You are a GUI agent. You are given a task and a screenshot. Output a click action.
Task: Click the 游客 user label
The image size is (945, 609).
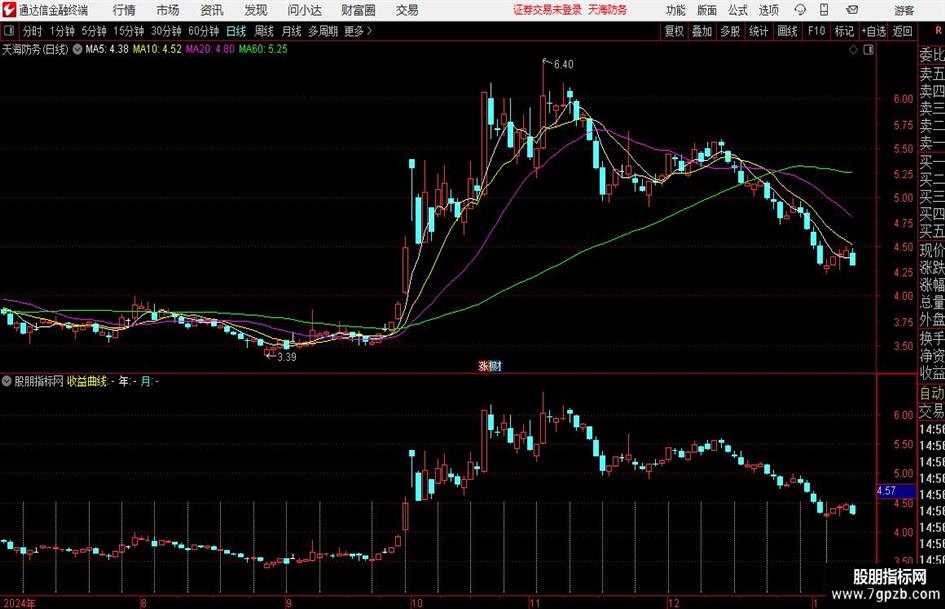[904, 10]
